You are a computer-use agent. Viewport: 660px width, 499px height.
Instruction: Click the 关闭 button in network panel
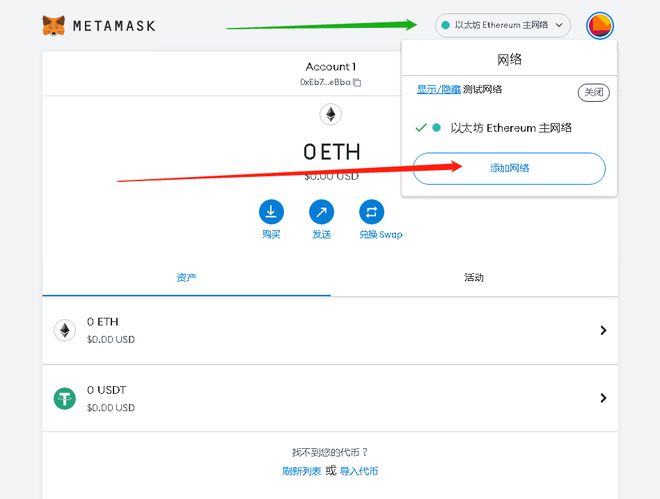pos(593,92)
